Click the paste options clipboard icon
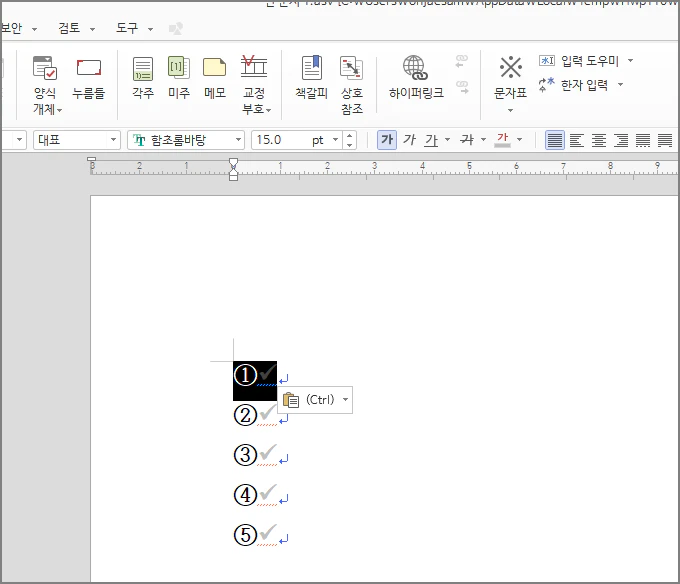Viewport: 680px width, 584px height. pos(291,400)
